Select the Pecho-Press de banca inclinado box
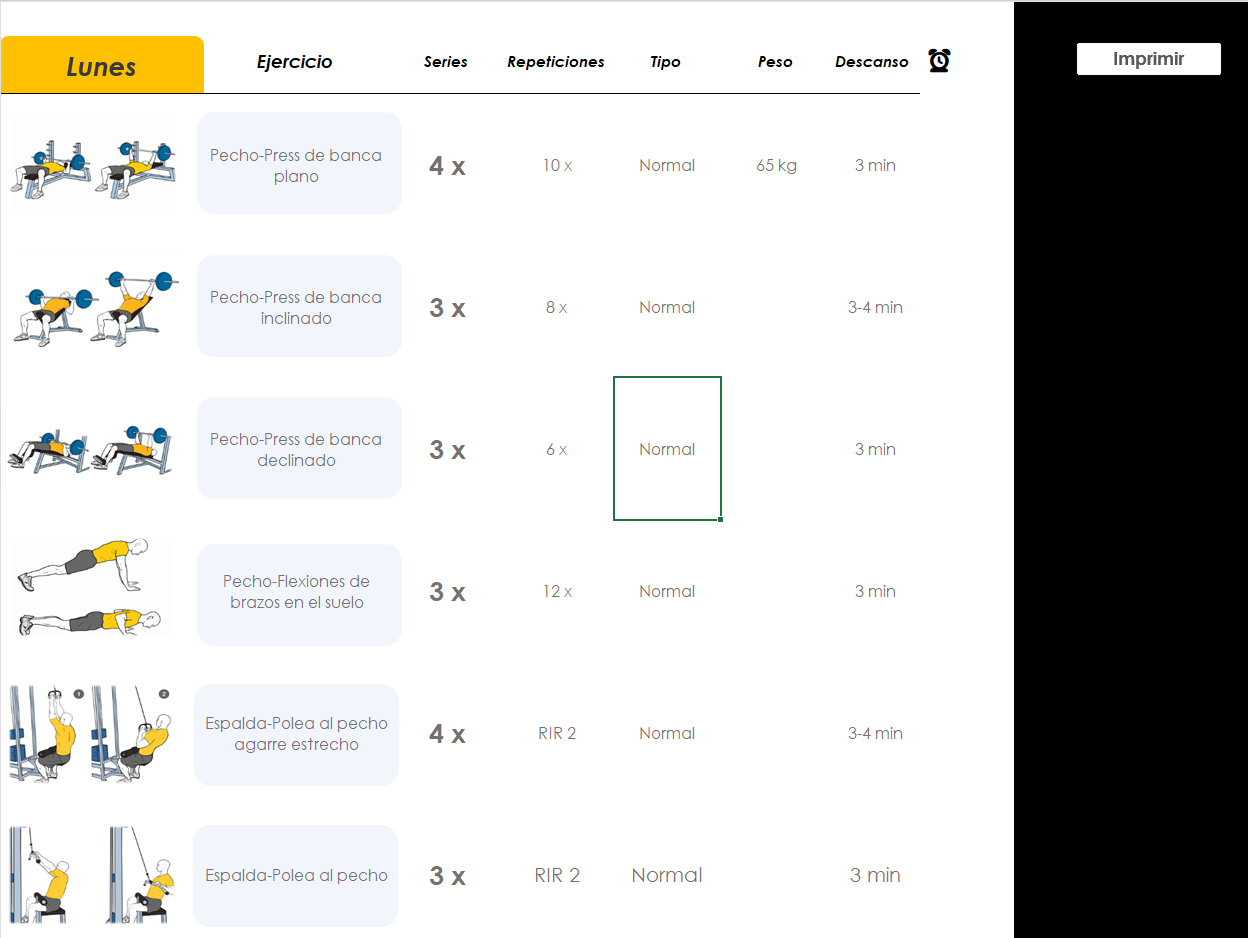This screenshot has width=1248, height=938. click(299, 306)
